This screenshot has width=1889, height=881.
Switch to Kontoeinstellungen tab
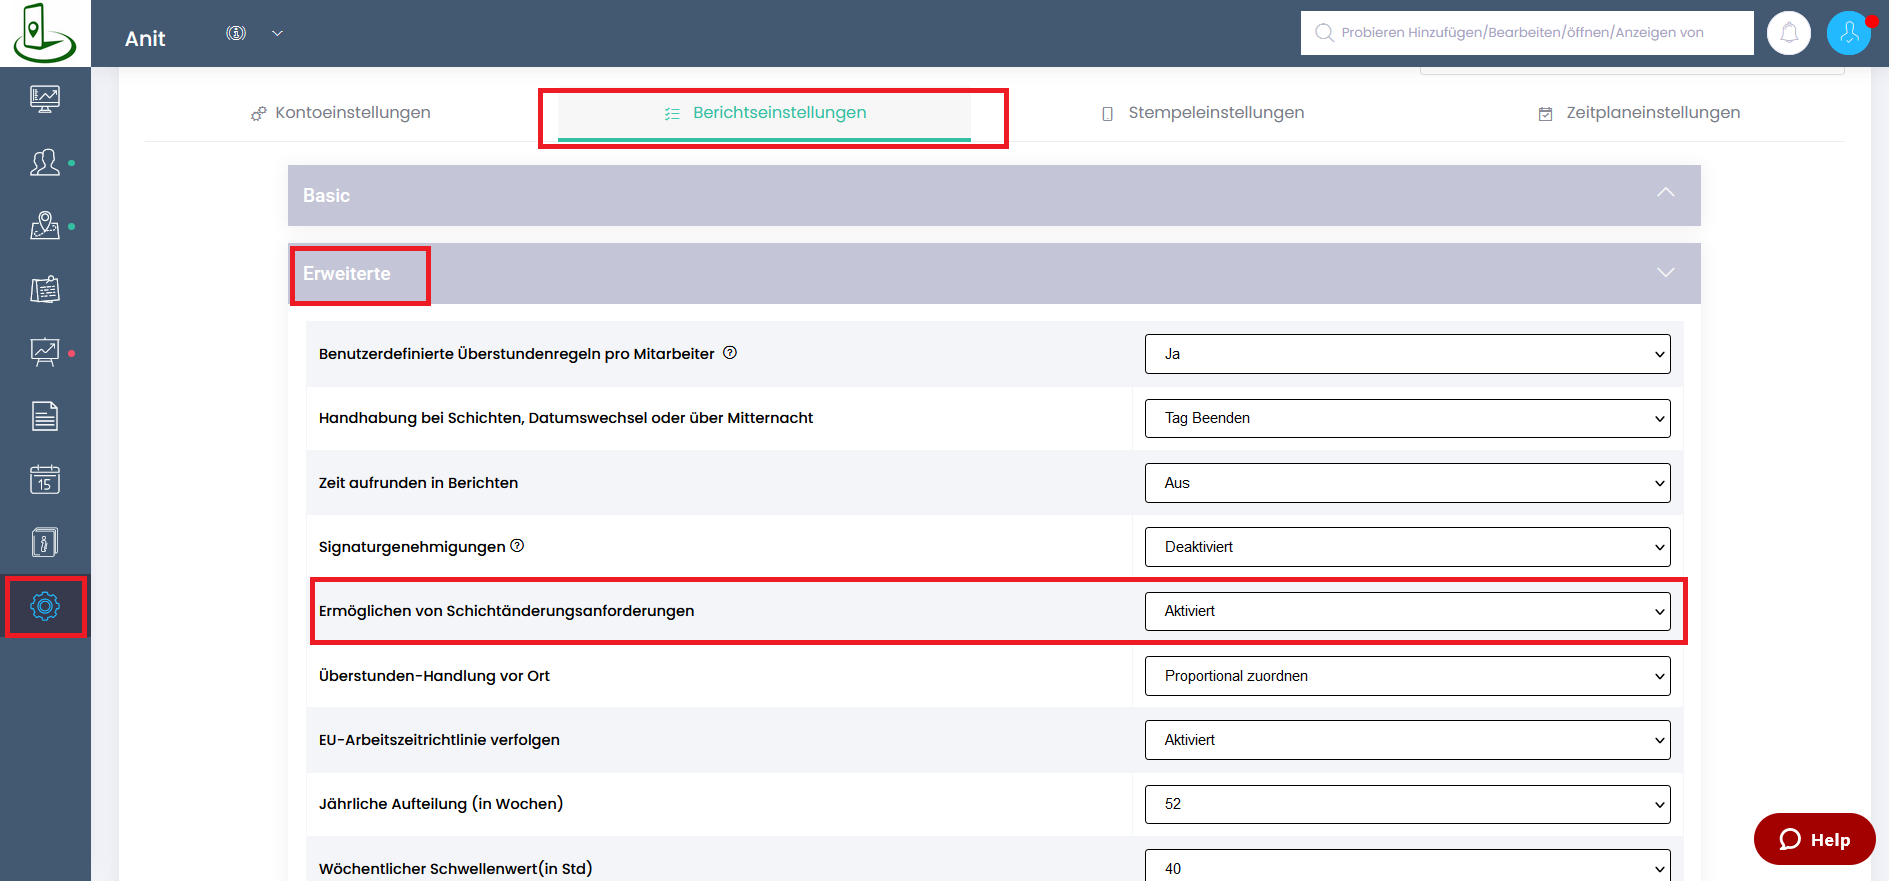pyautogui.click(x=341, y=113)
